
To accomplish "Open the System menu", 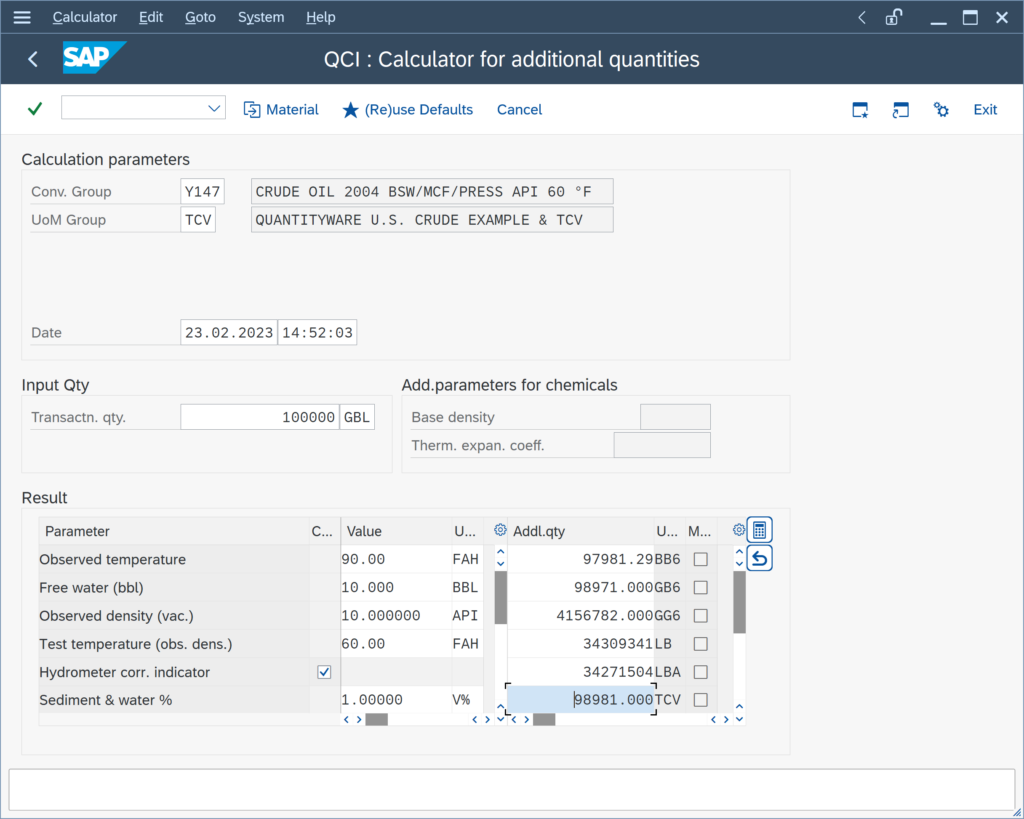I will [261, 17].
